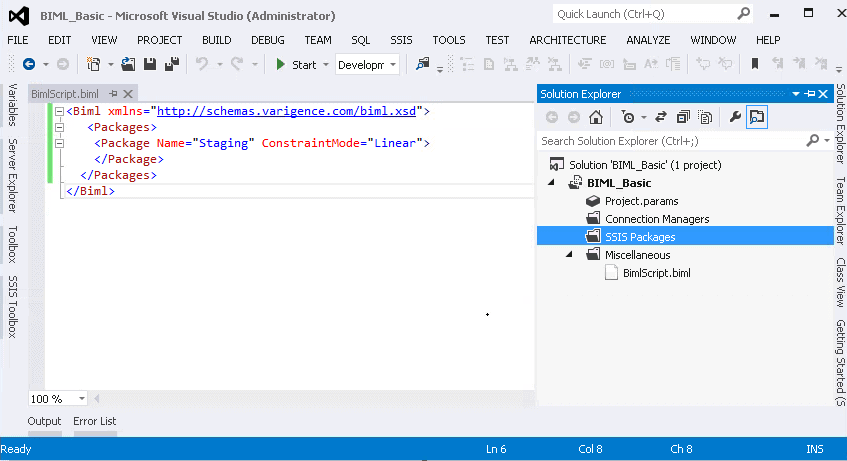Open the Navigate Backward history dropdown
The width and height of the screenshot is (847, 461).
(45, 65)
